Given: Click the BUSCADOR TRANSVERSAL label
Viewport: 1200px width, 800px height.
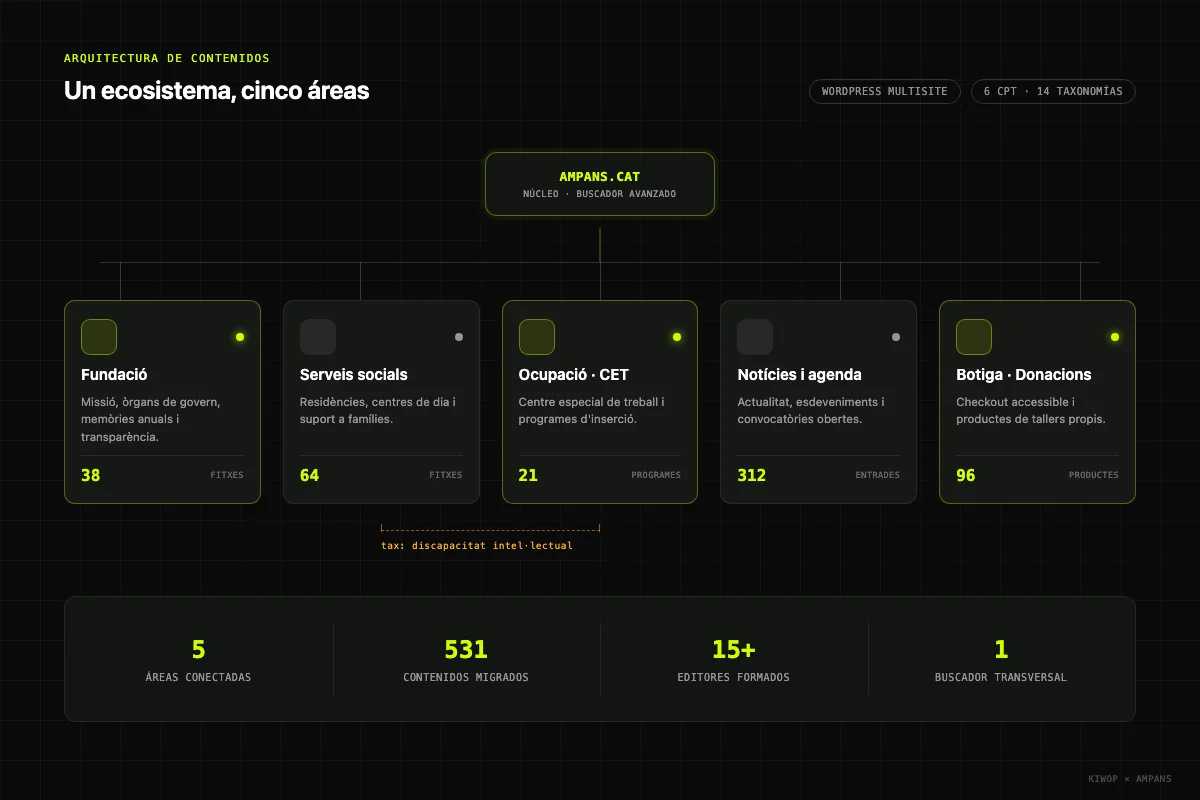Looking at the screenshot, I should point(1001,677).
